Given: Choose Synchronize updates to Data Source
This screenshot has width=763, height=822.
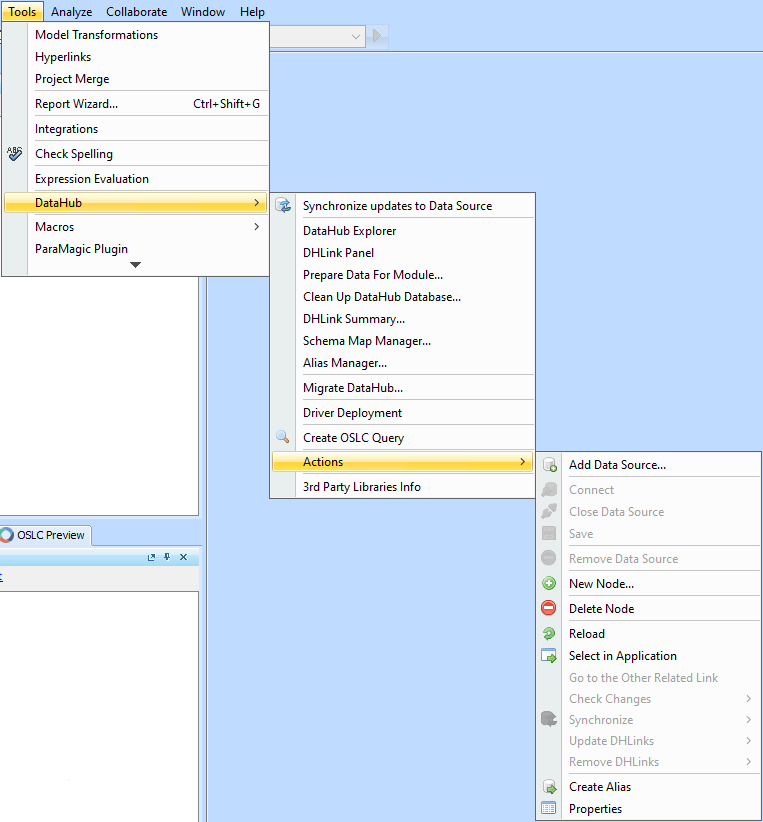Looking at the screenshot, I should (403, 206).
